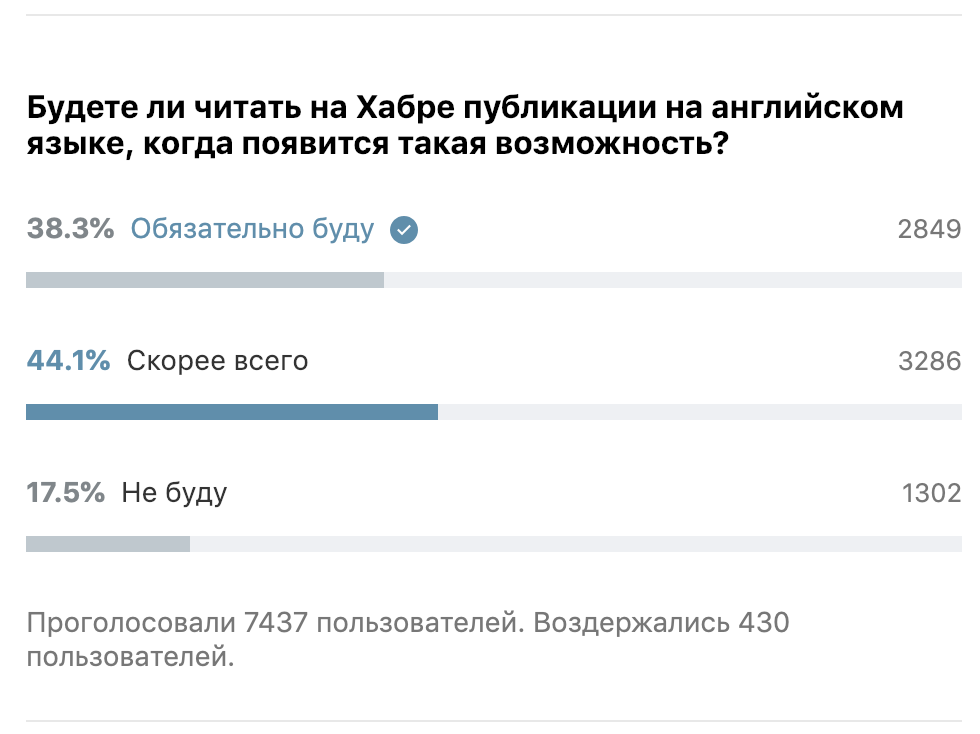980x734 pixels.
Task: Click the empty grey track of the Не буду bar
Action: 576,544
